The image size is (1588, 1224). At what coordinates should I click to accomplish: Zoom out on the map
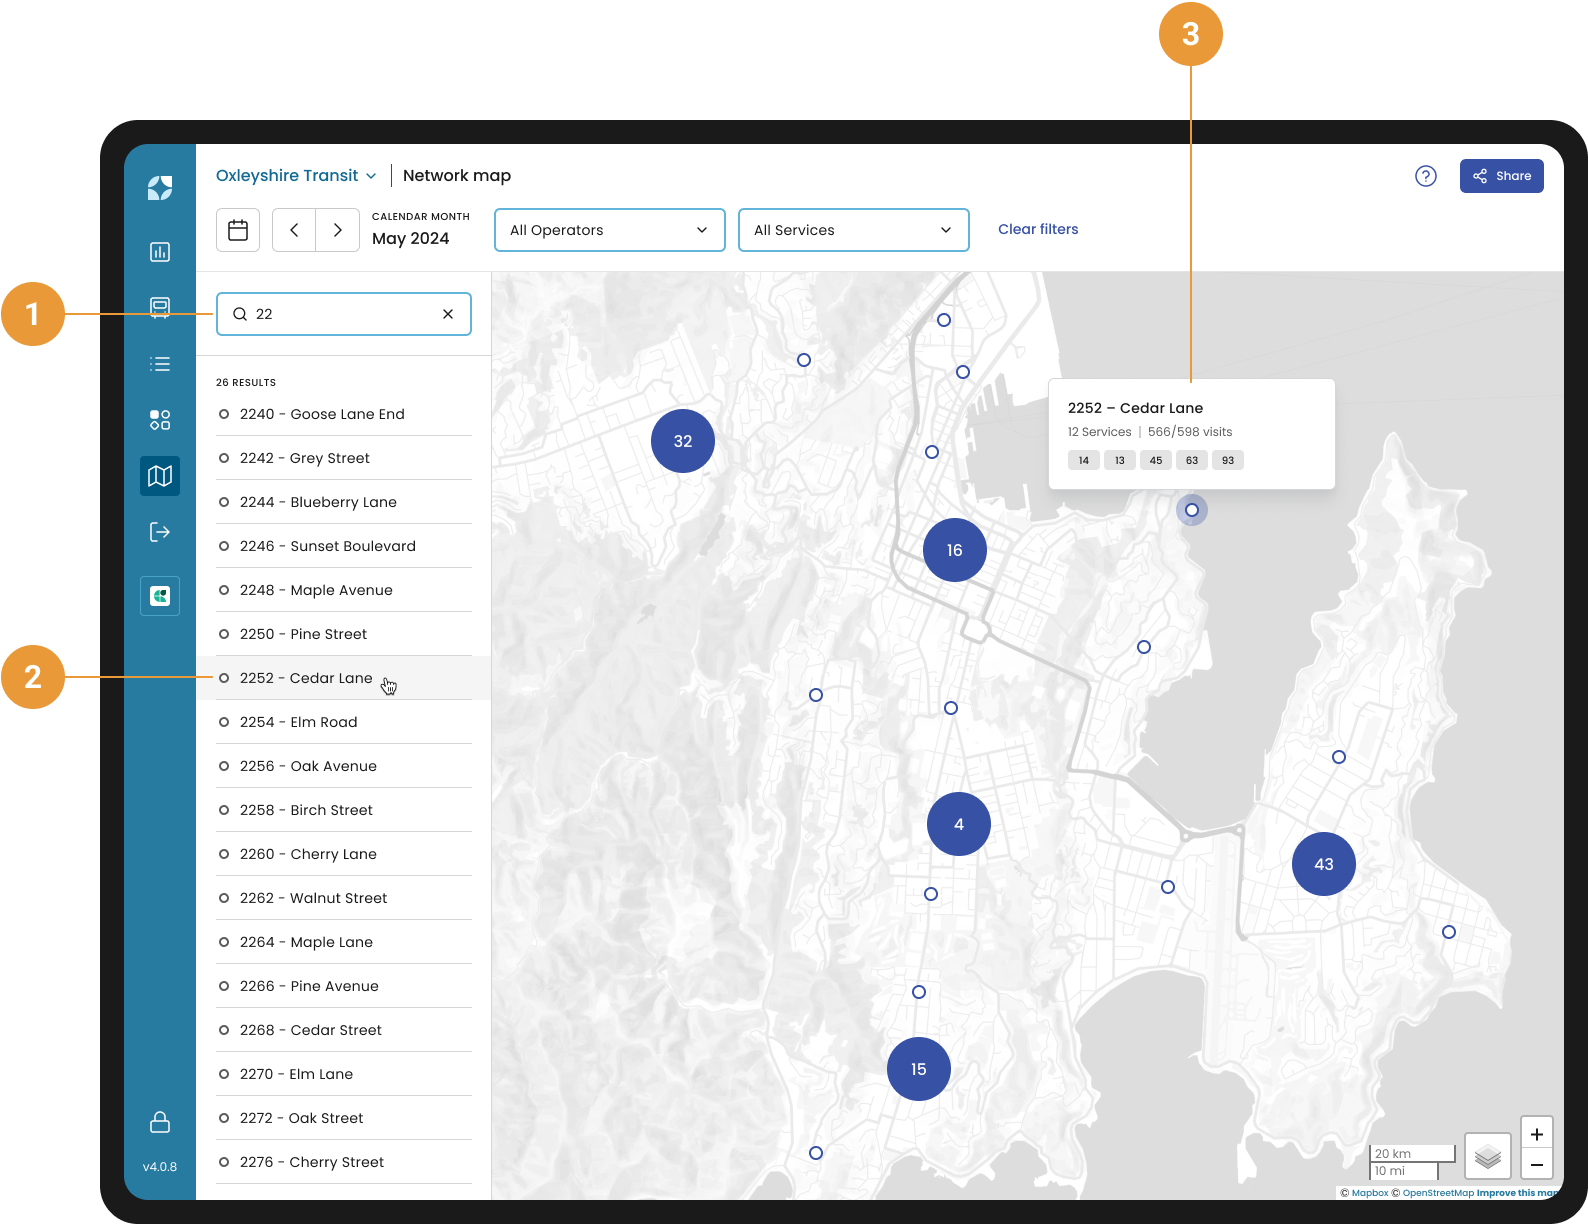(x=1537, y=1165)
